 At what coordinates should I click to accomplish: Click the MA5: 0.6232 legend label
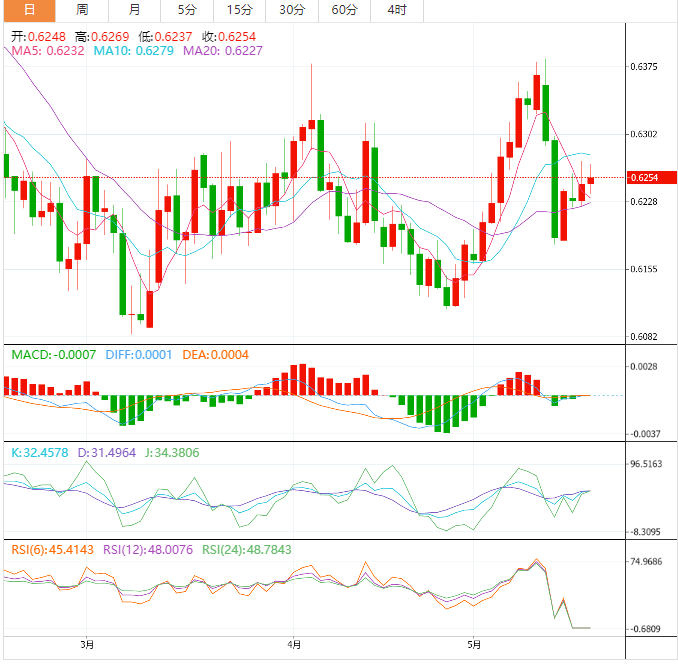coord(48,51)
